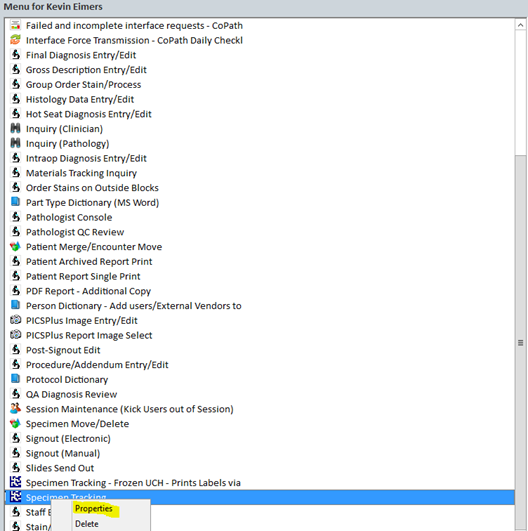
Task: Select Materials Tracking Inquiry label
Action: click(81, 173)
